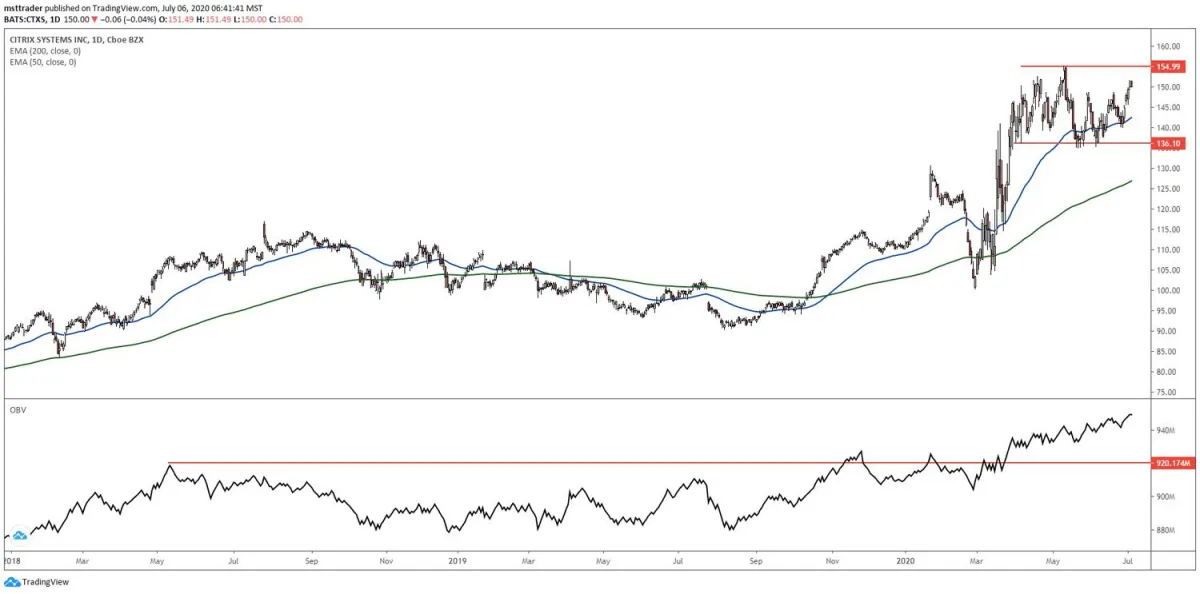The height and width of the screenshot is (594, 1200).
Task: Click the 120.00 price axis label
Action: click(x=1169, y=209)
